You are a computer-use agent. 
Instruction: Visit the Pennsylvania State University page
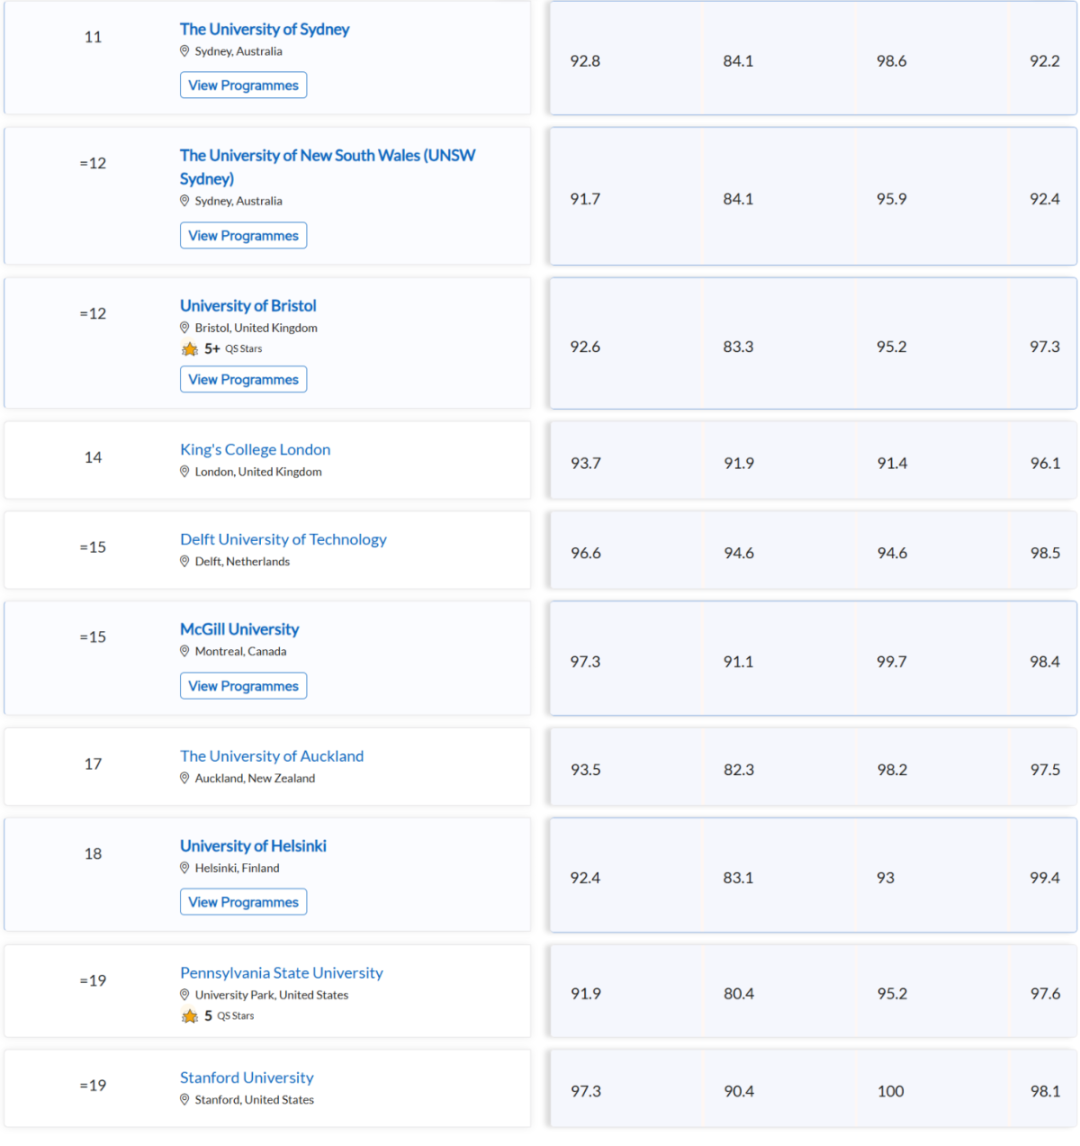(x=281, y=974)
